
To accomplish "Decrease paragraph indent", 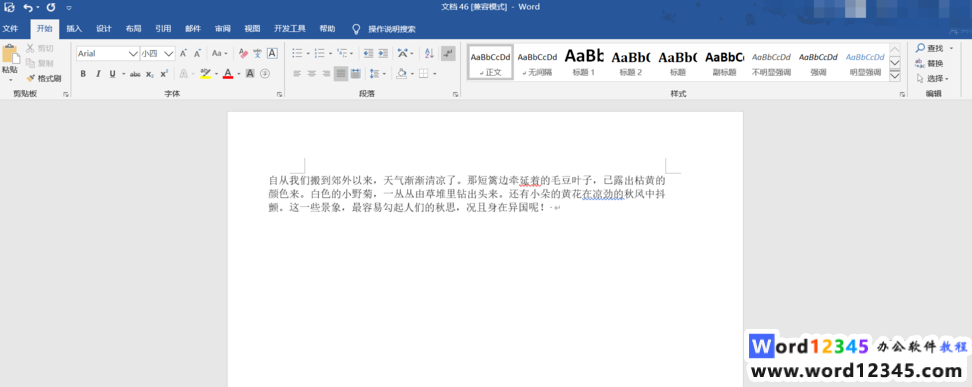I will (368, 54).
